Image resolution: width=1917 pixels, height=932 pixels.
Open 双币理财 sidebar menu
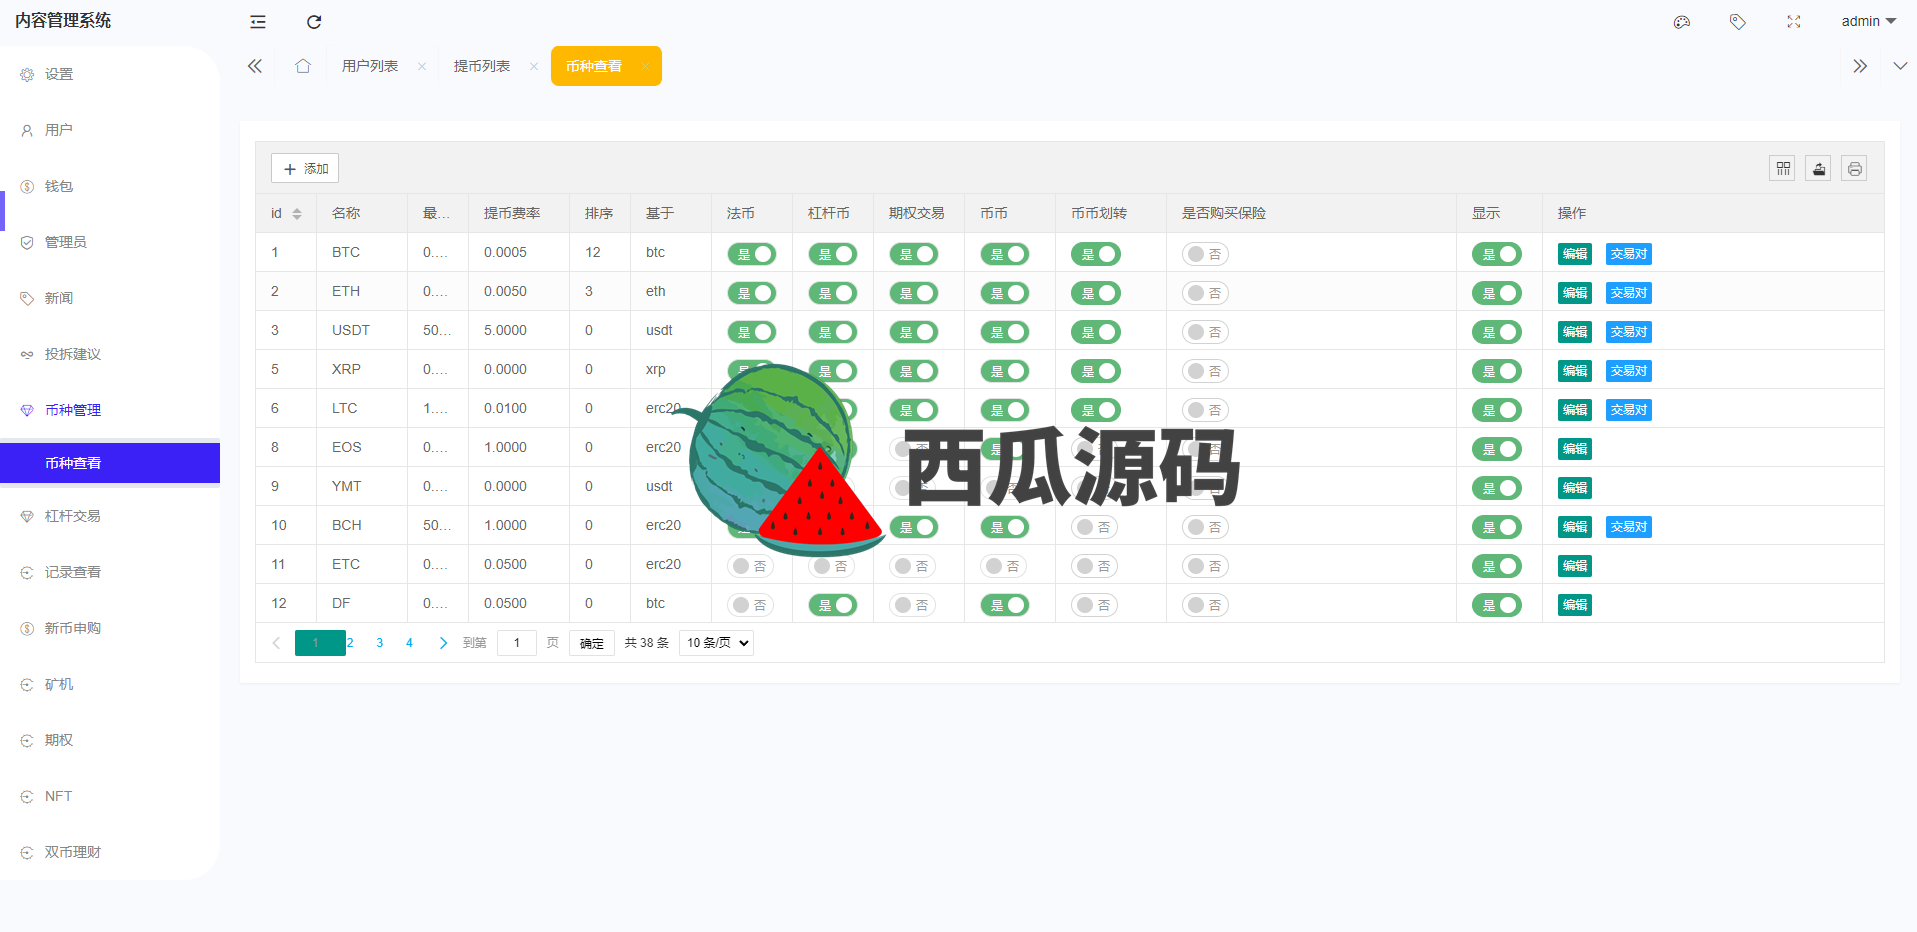pos(110,852)
